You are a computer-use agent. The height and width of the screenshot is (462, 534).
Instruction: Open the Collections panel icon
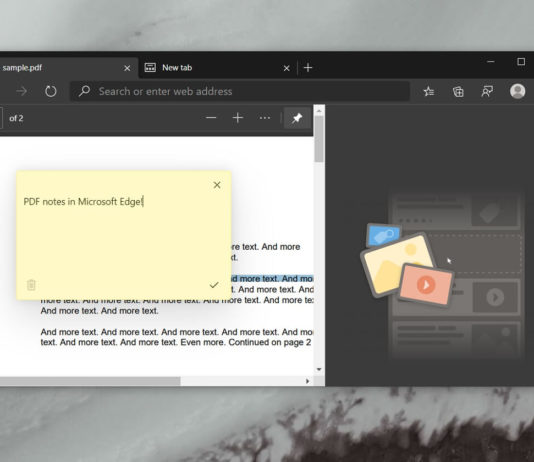(x=458, y=92)
